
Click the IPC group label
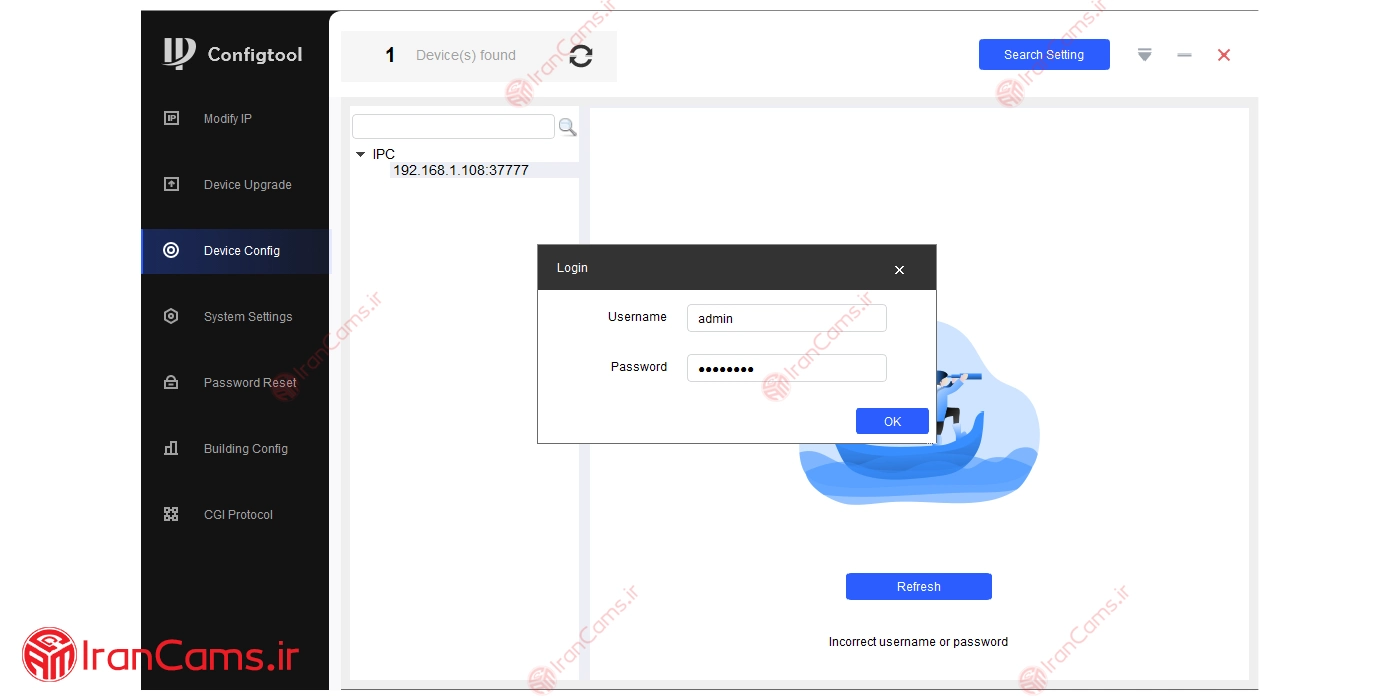tap(384, 154)
